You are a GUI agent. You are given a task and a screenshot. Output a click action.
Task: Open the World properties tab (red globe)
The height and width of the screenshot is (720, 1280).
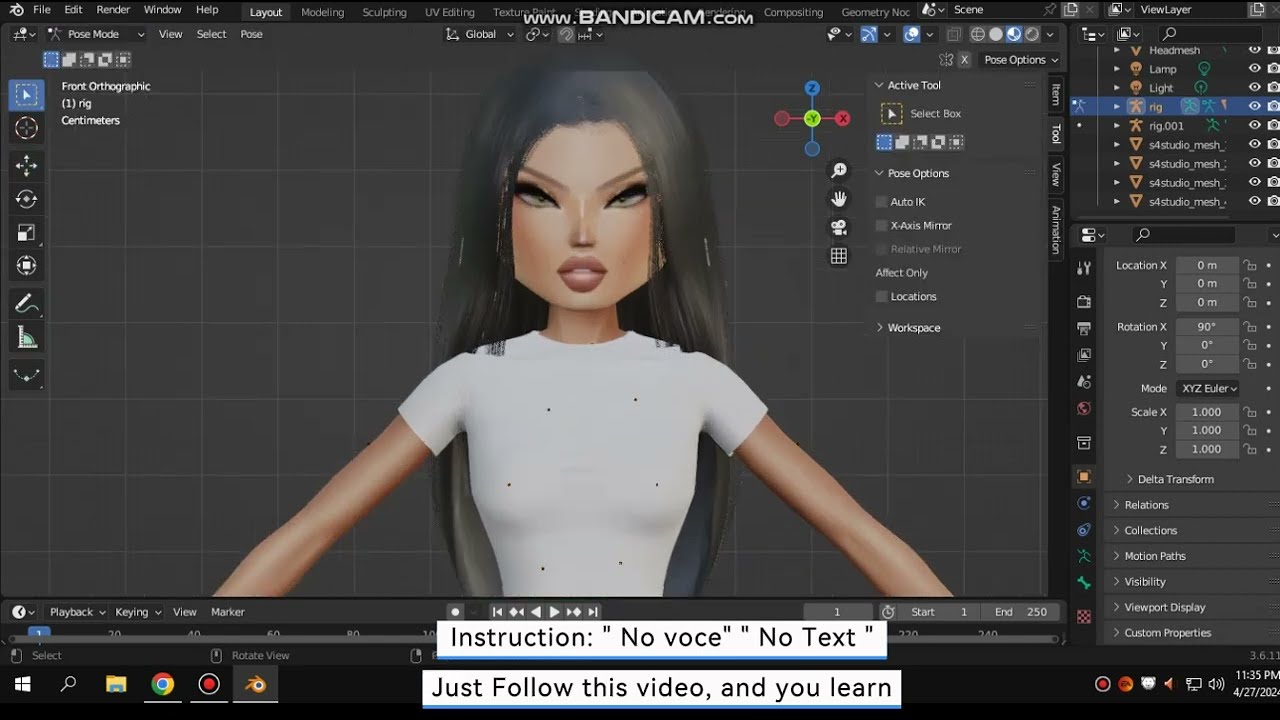click(1084, 408)
